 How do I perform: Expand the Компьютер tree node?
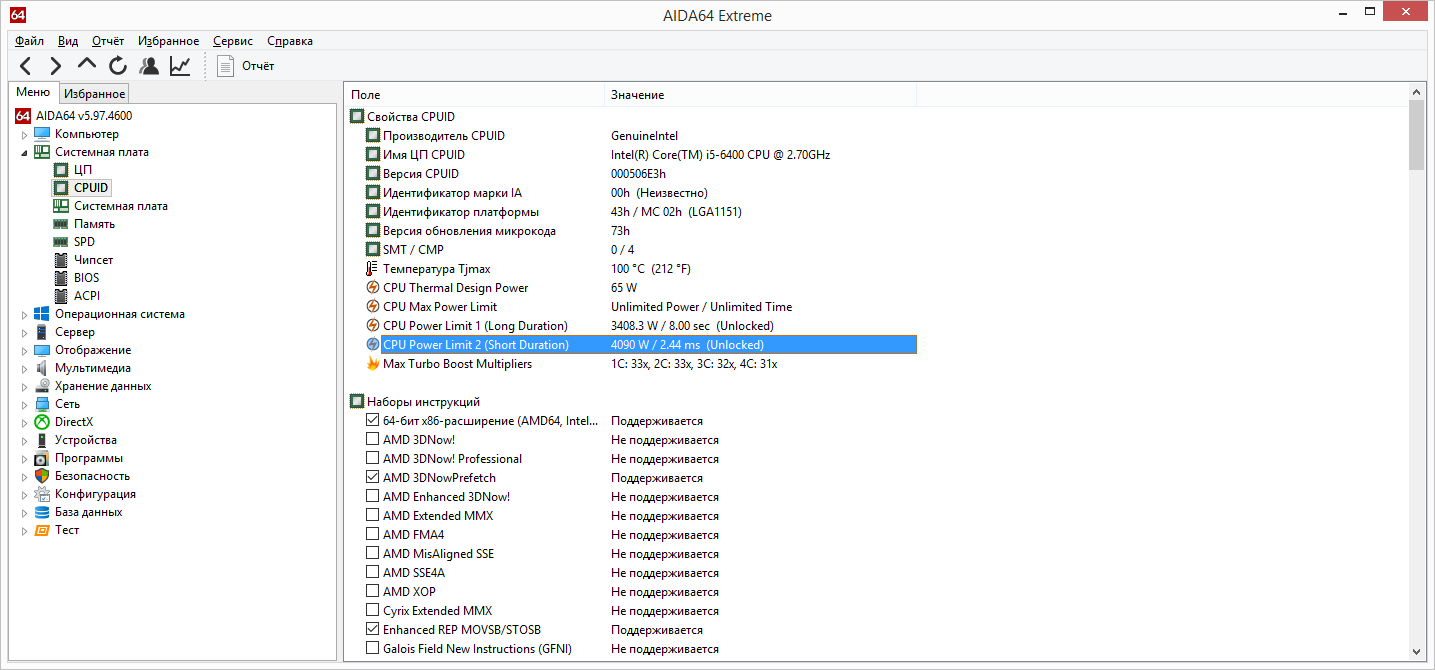24,135
